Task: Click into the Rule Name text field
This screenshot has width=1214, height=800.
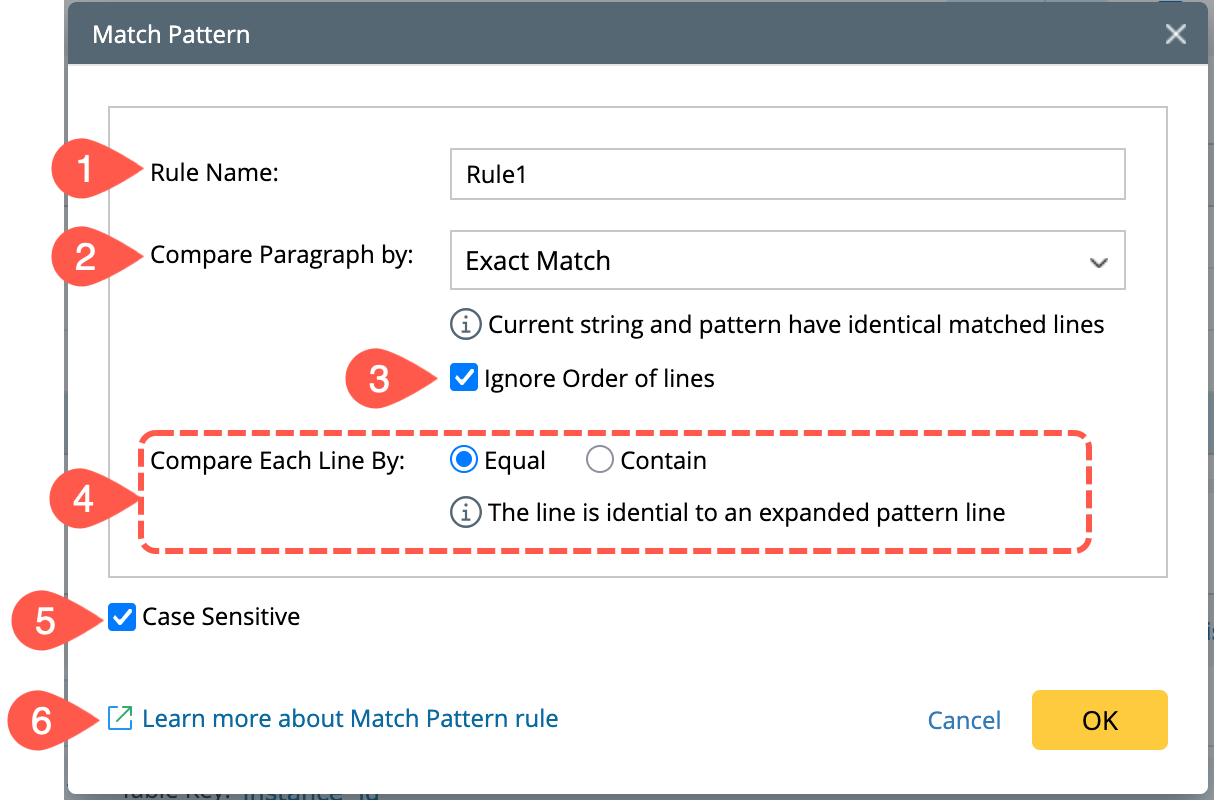Action: [x=787, y=175]
